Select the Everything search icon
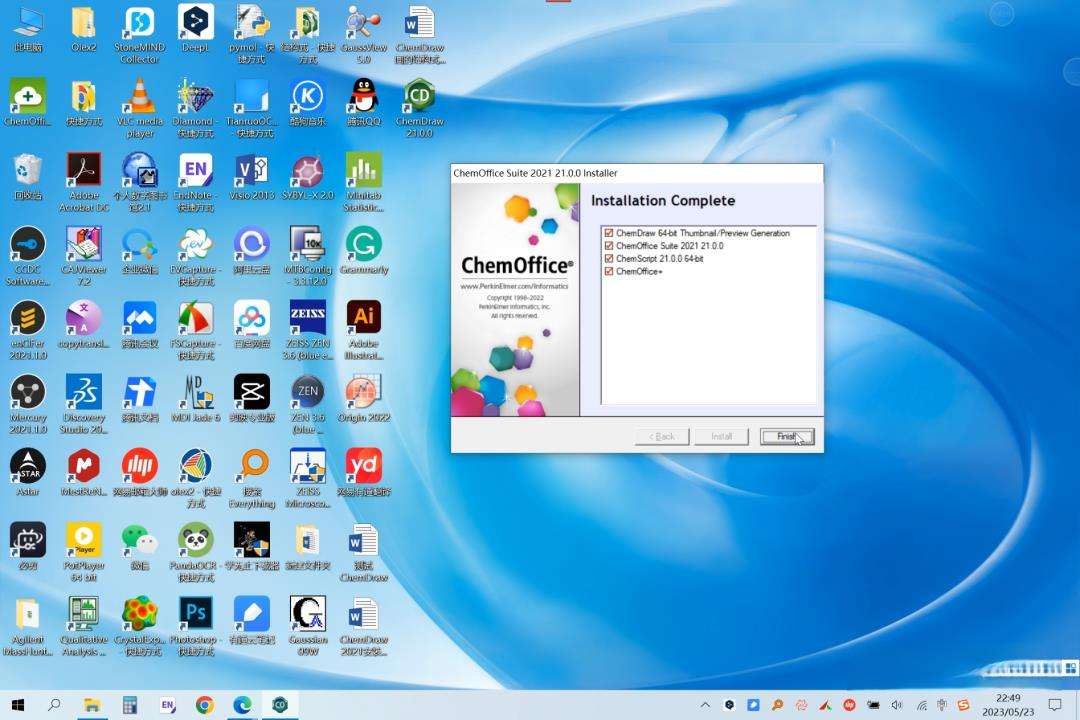Image resolution: width=1080 pixels, height=720 pixels. pyautogui.click(x=252, y=477)
